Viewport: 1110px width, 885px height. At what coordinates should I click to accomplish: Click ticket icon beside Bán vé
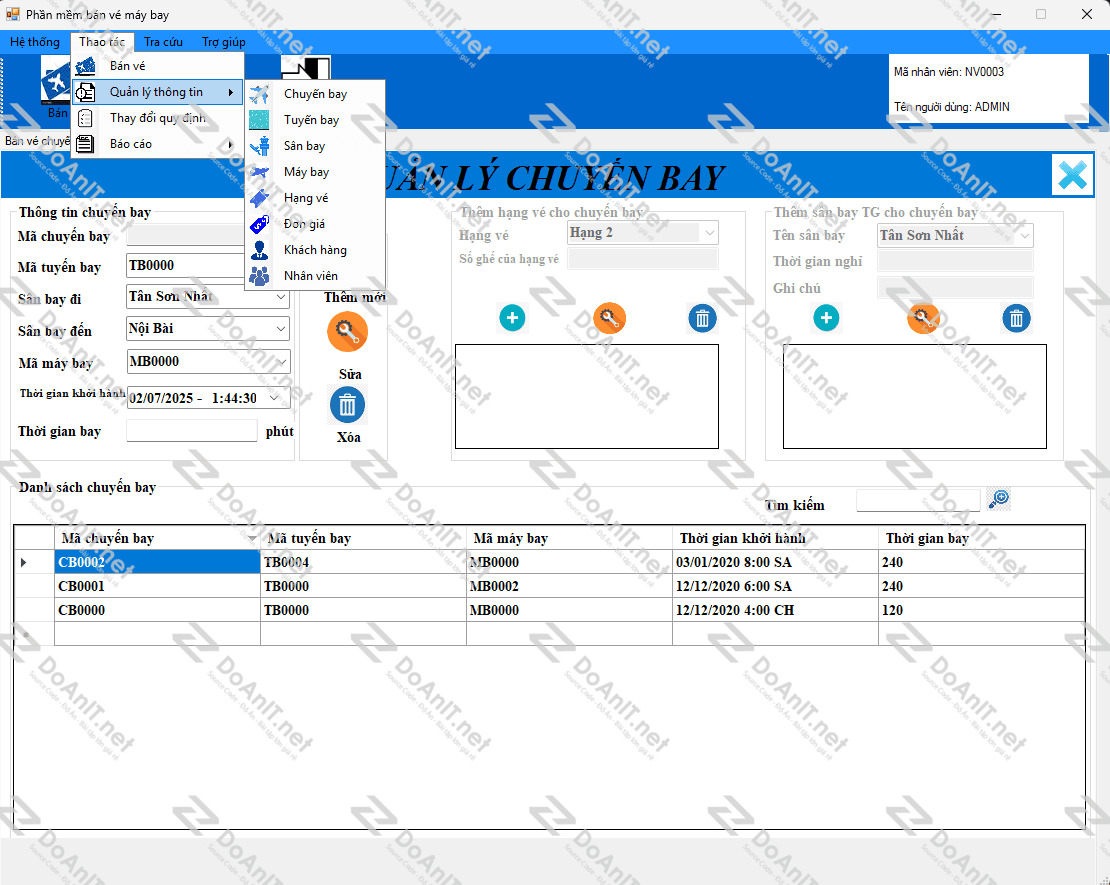point(86,66)
